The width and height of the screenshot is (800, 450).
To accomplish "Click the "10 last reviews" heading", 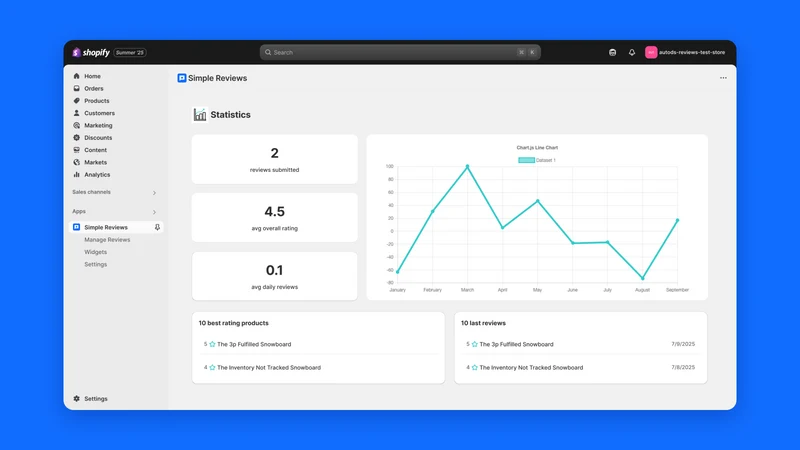I will pos(483,323).
